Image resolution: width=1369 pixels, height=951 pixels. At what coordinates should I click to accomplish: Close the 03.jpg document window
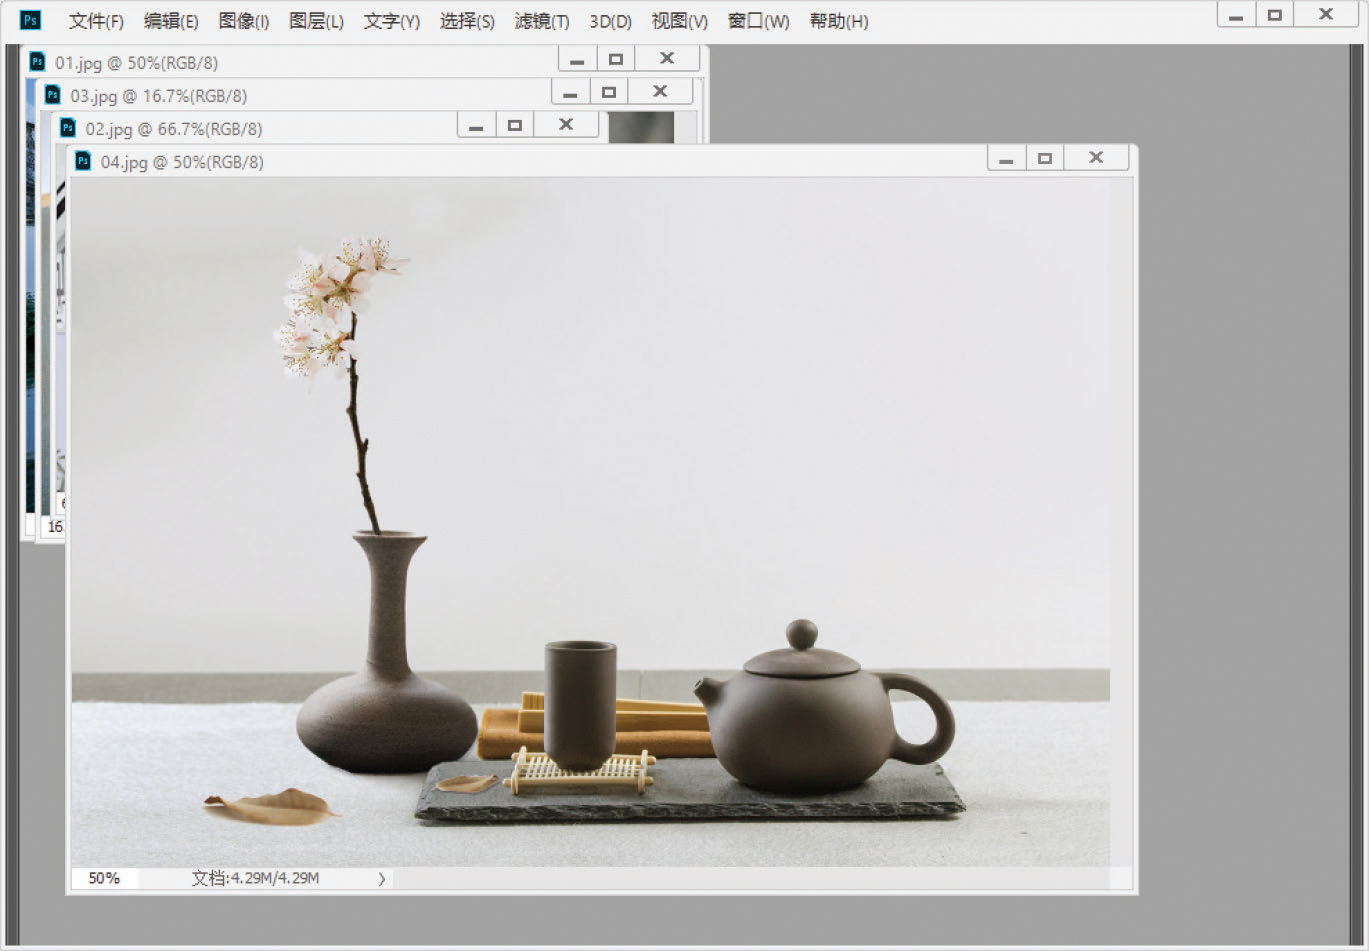point(660,92)
